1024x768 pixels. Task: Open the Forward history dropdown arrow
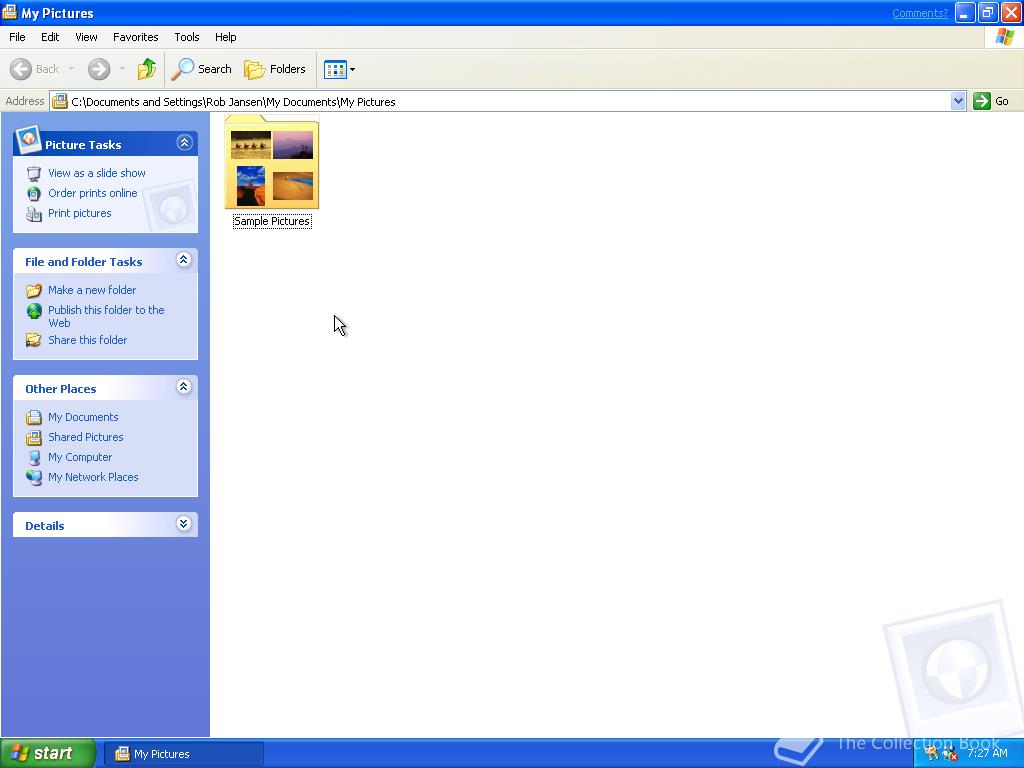122,69
